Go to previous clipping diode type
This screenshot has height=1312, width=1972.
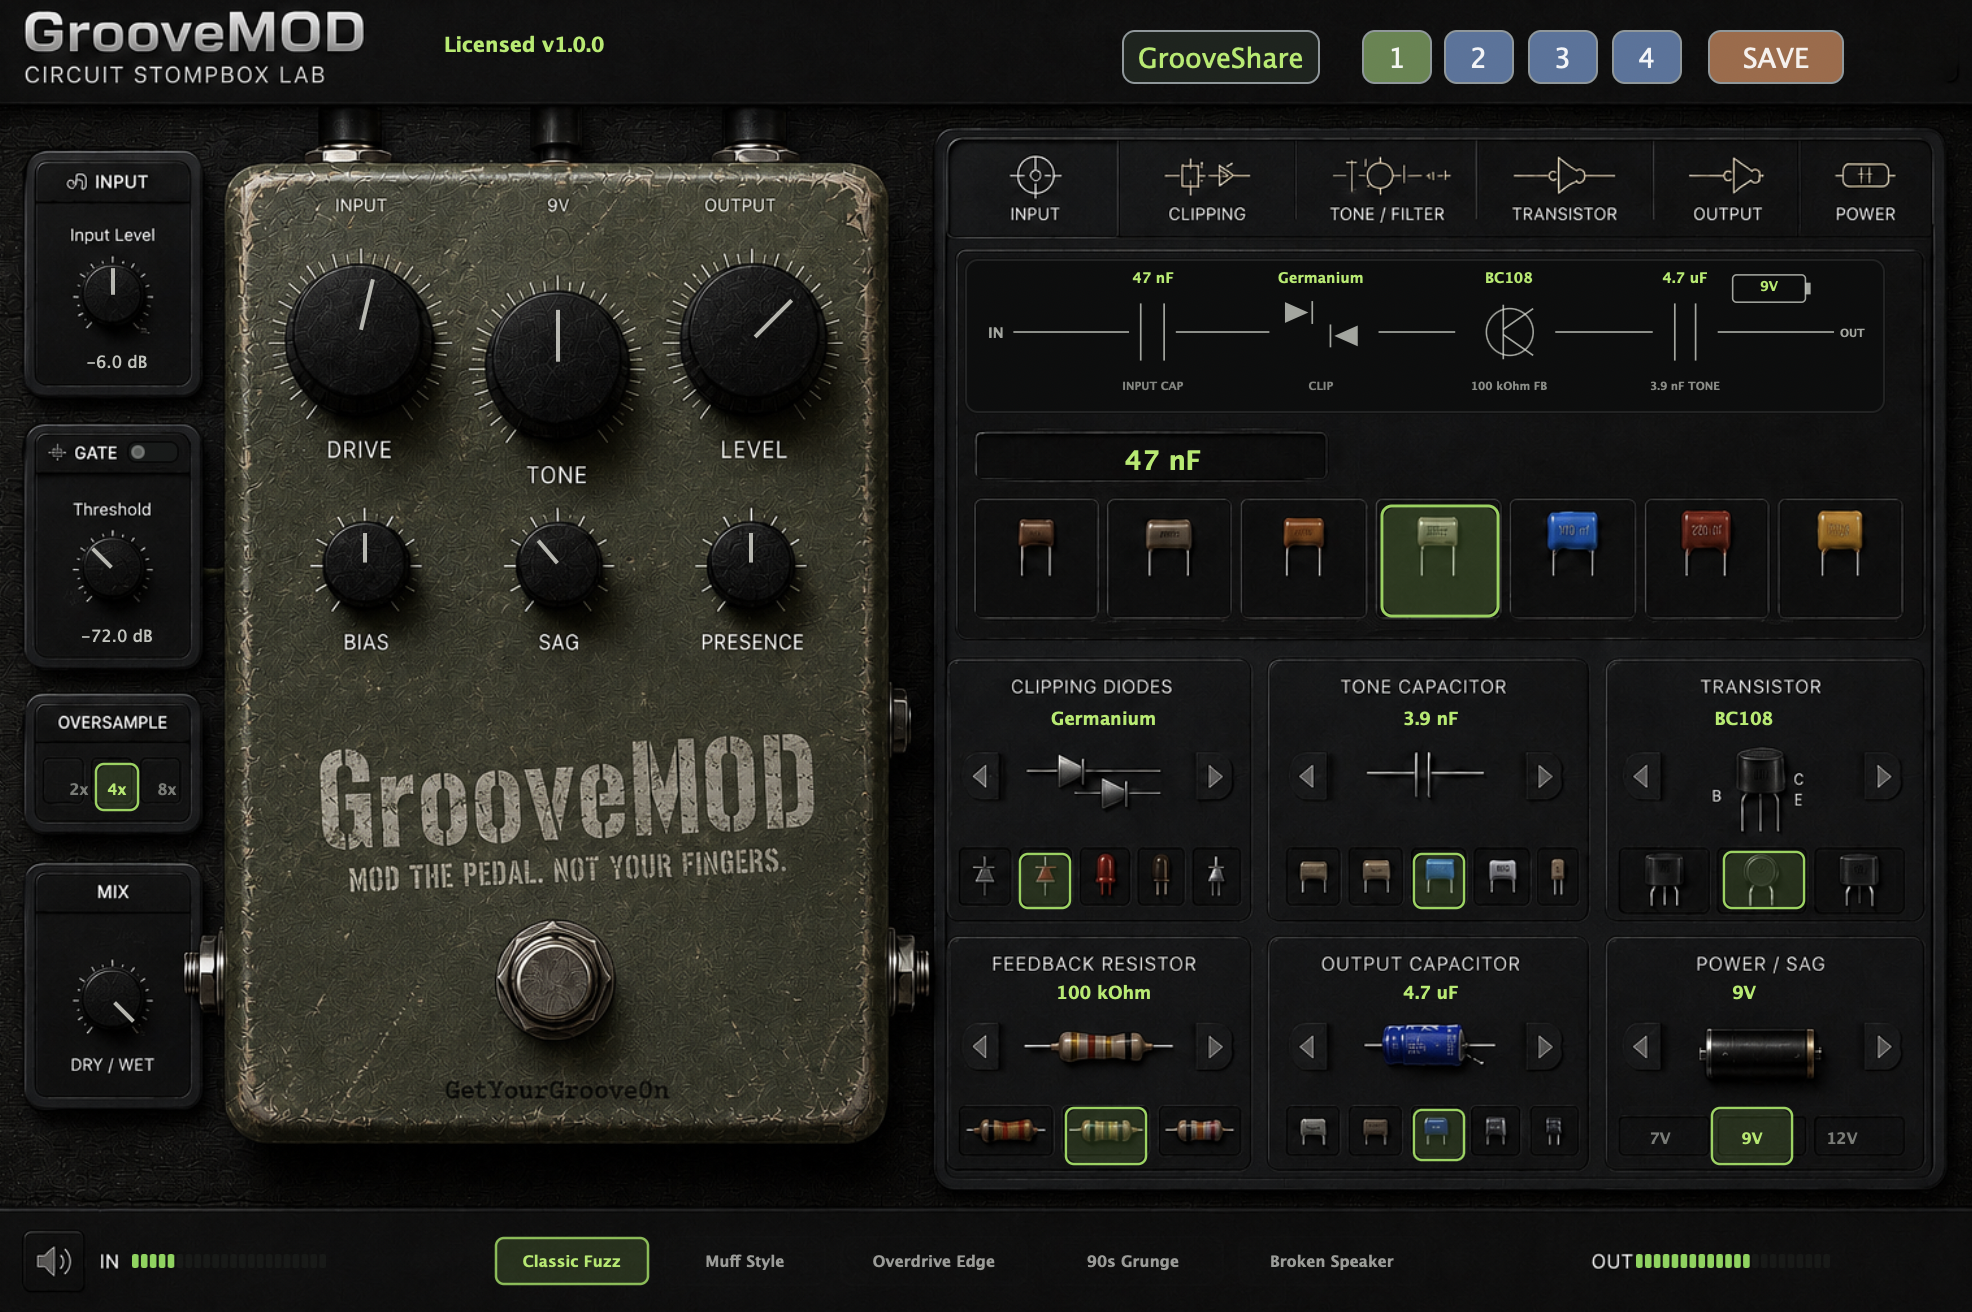click(981, 776)
